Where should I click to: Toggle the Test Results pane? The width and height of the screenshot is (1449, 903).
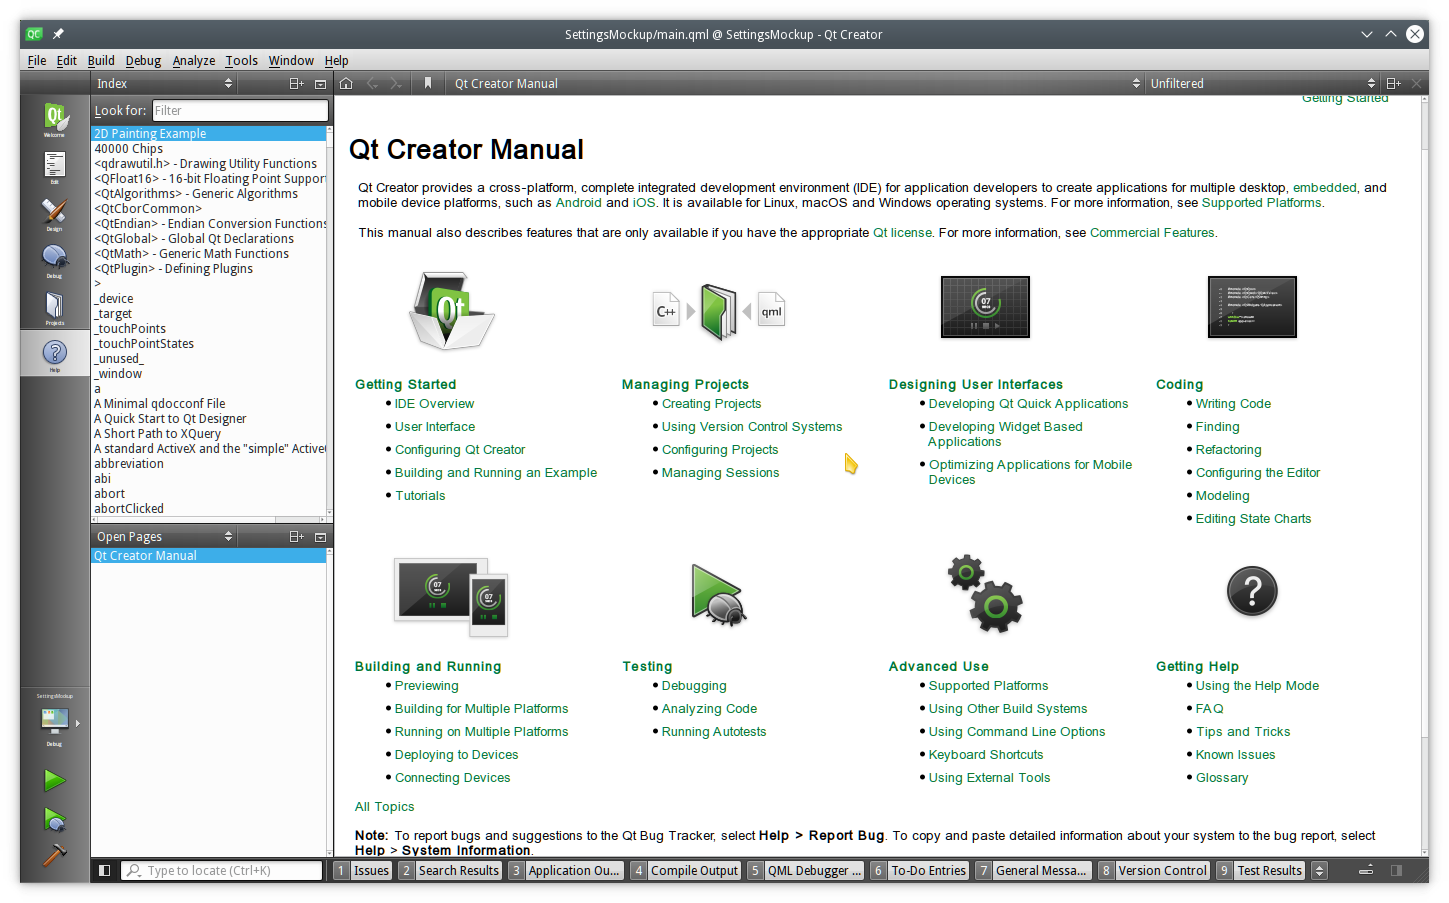1260,871
